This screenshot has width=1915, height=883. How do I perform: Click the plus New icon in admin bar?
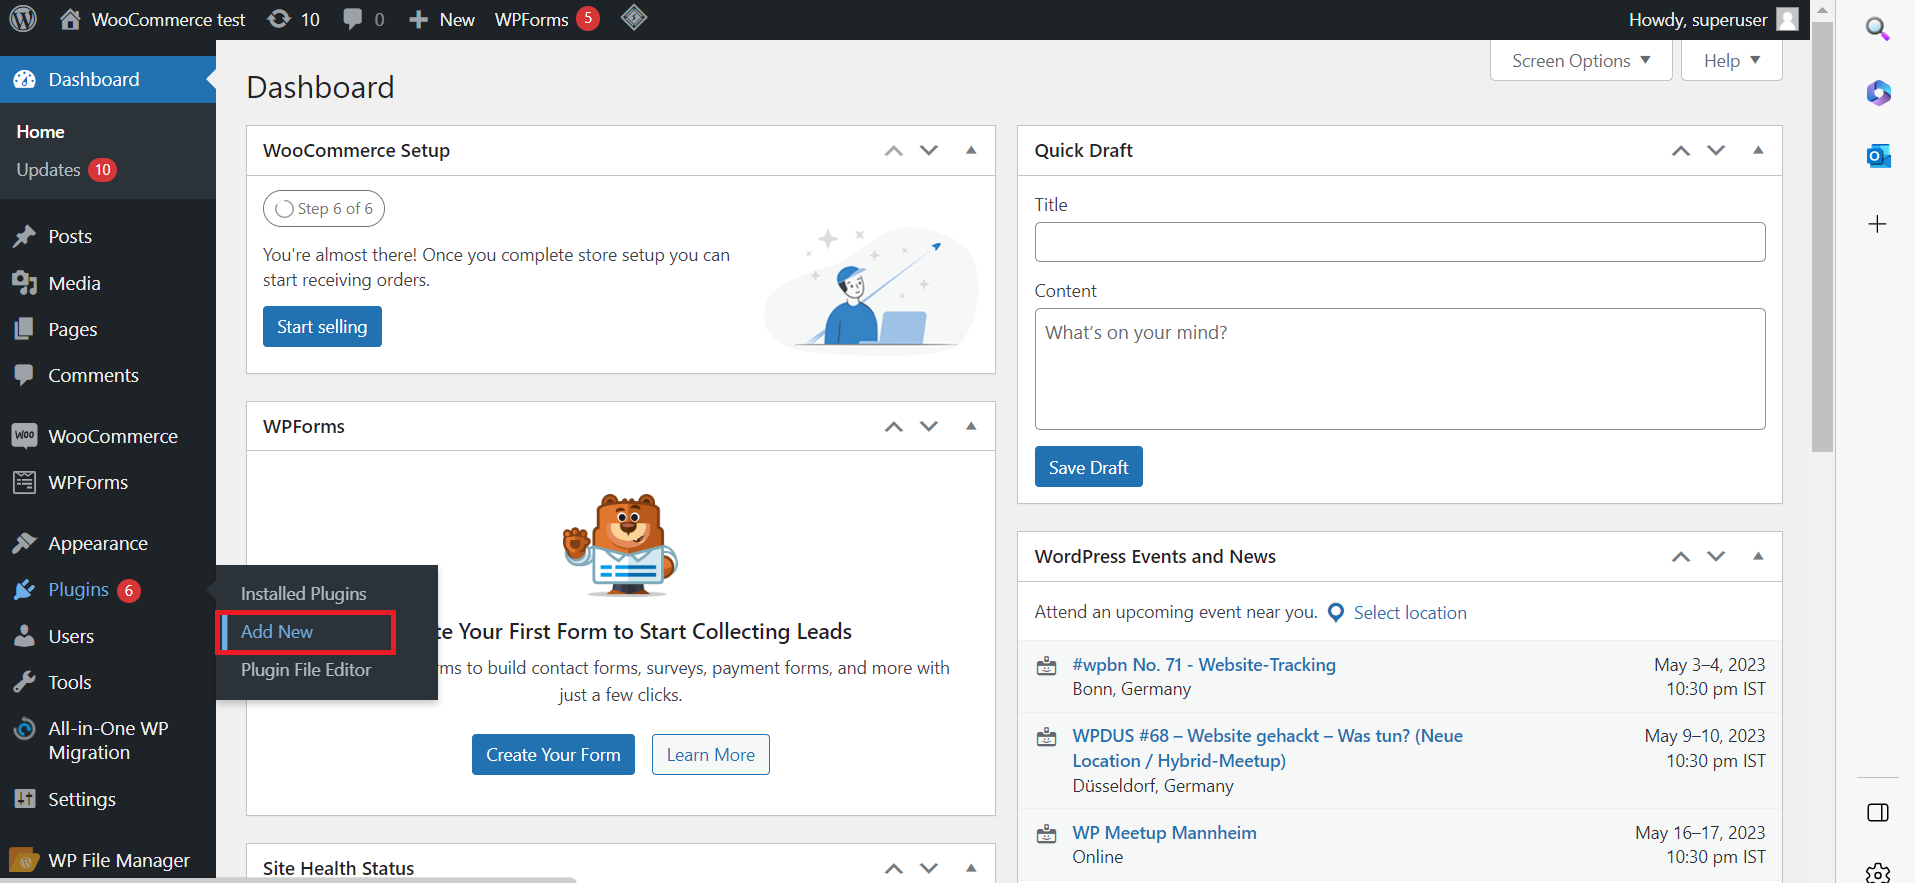418,20
